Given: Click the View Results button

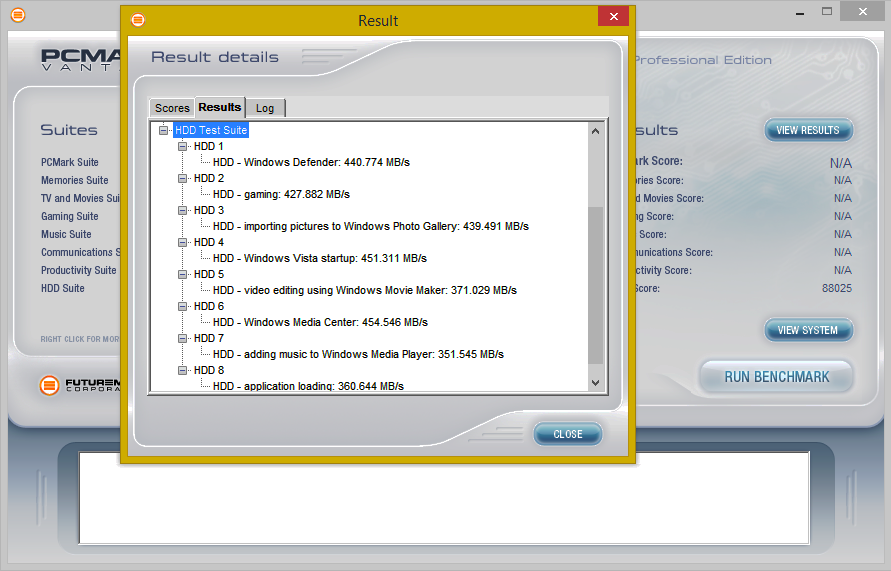Looking at the screenshot, I should pyautogui.click(x=808, y=130).
